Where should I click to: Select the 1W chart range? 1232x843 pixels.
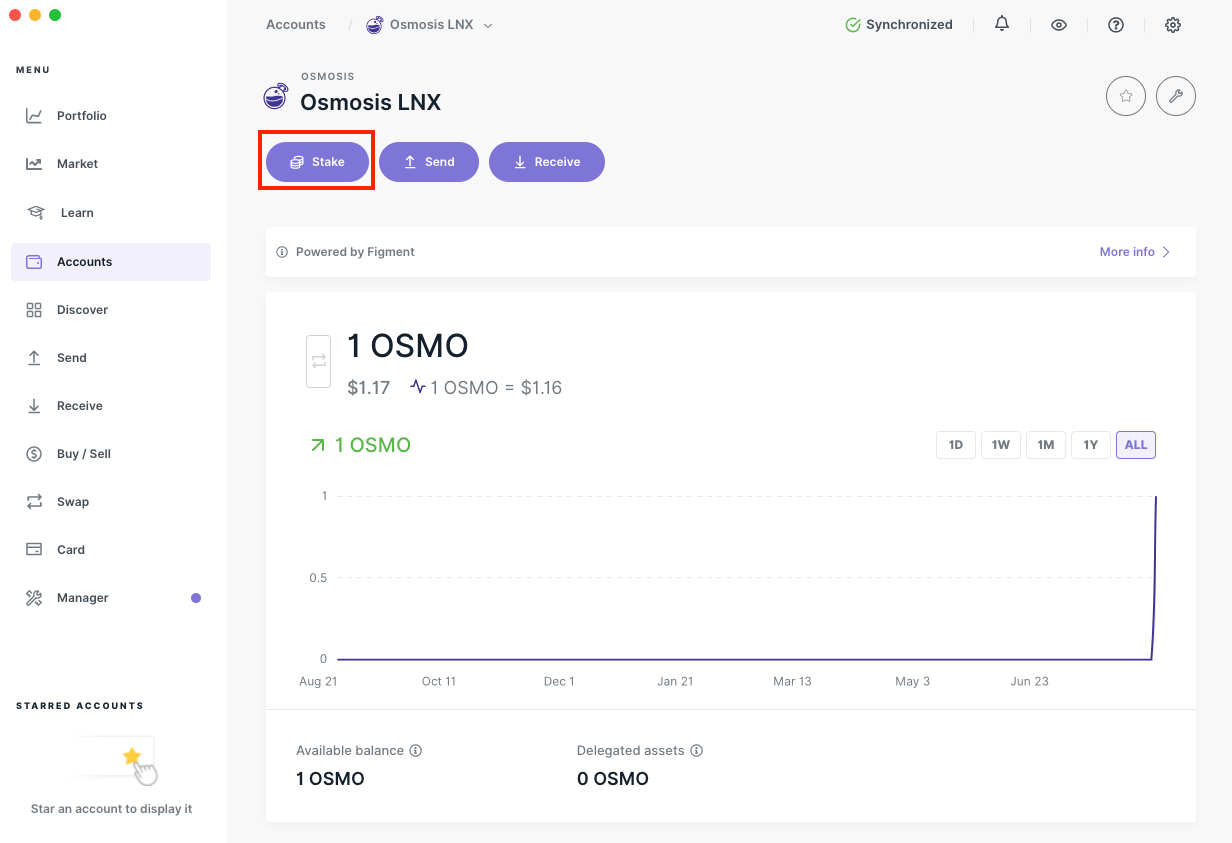pos(1001,445)
